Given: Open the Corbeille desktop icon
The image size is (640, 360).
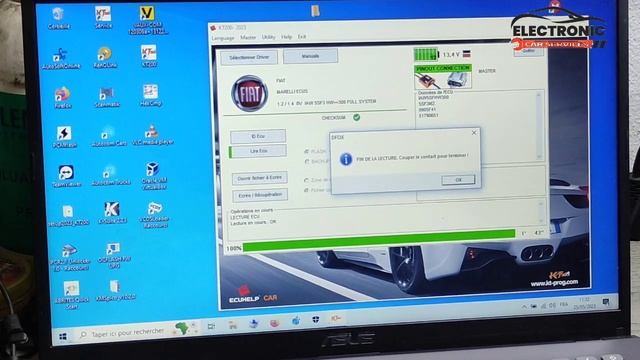Looking at the screenshot, I should (59, 18).
